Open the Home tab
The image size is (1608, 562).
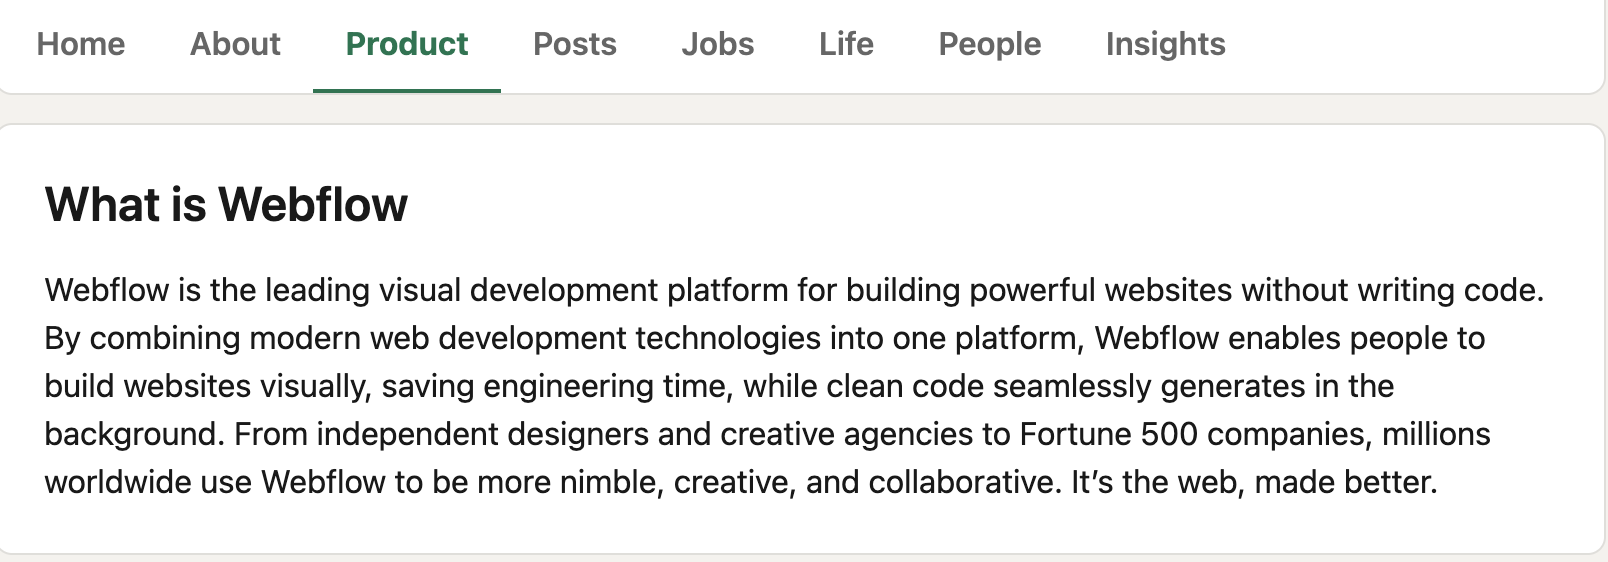(81, 44)
